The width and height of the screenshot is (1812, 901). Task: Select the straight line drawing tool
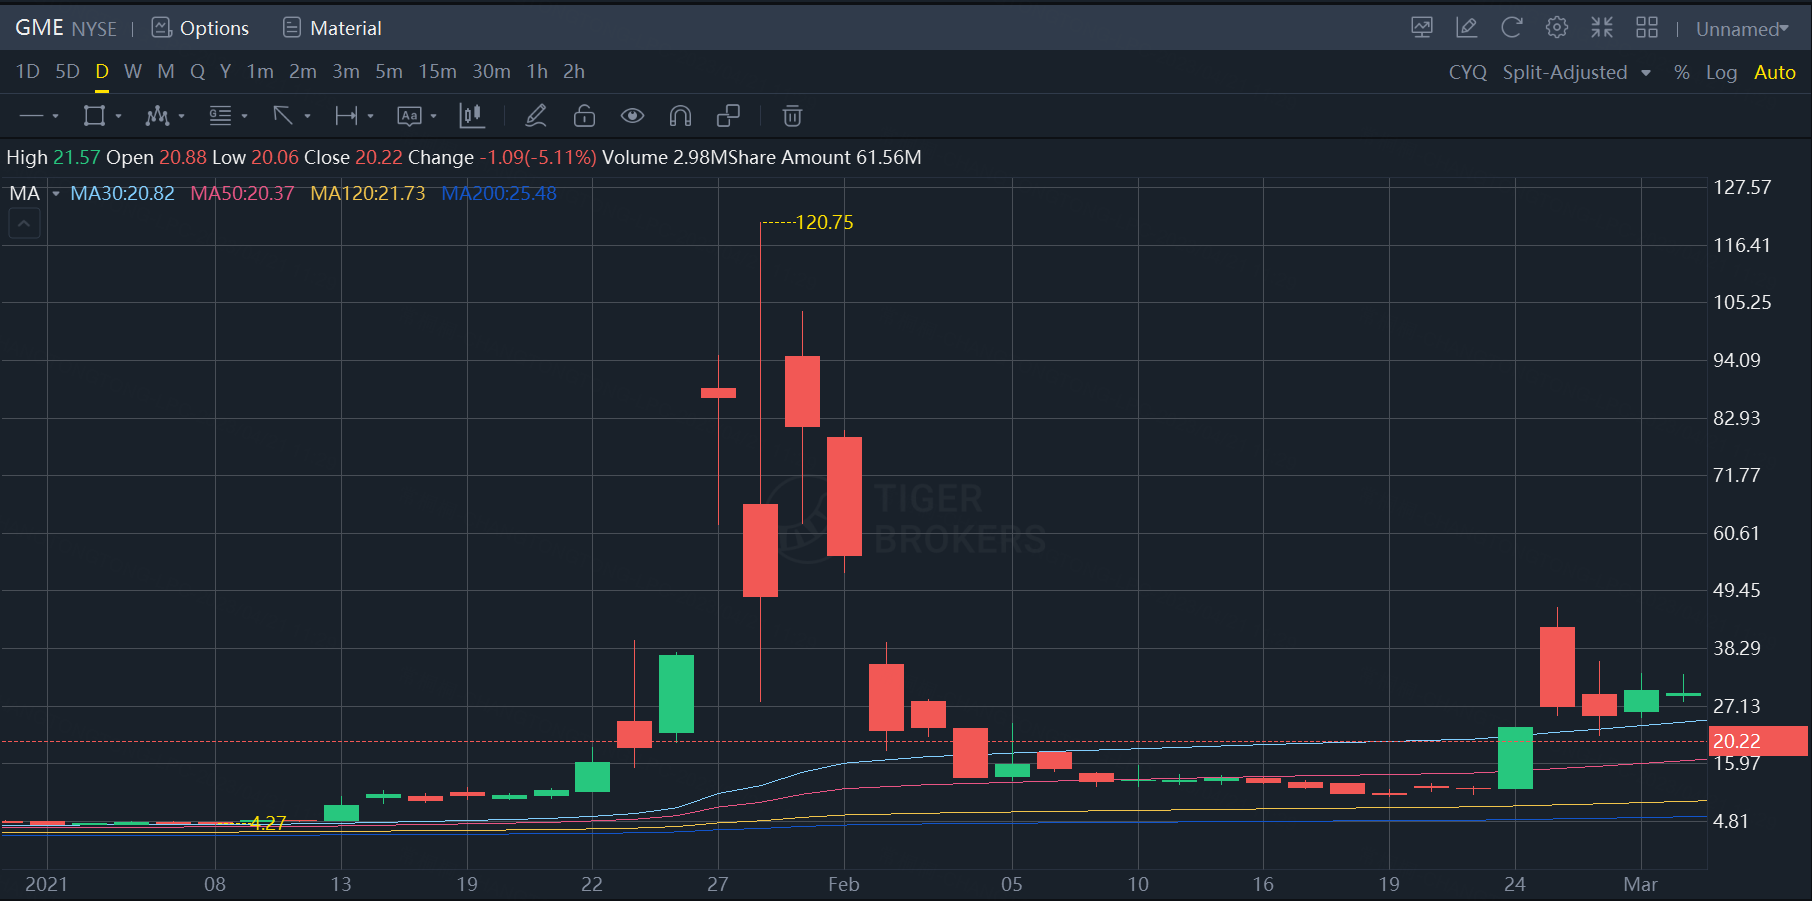(x=31, y=116)
